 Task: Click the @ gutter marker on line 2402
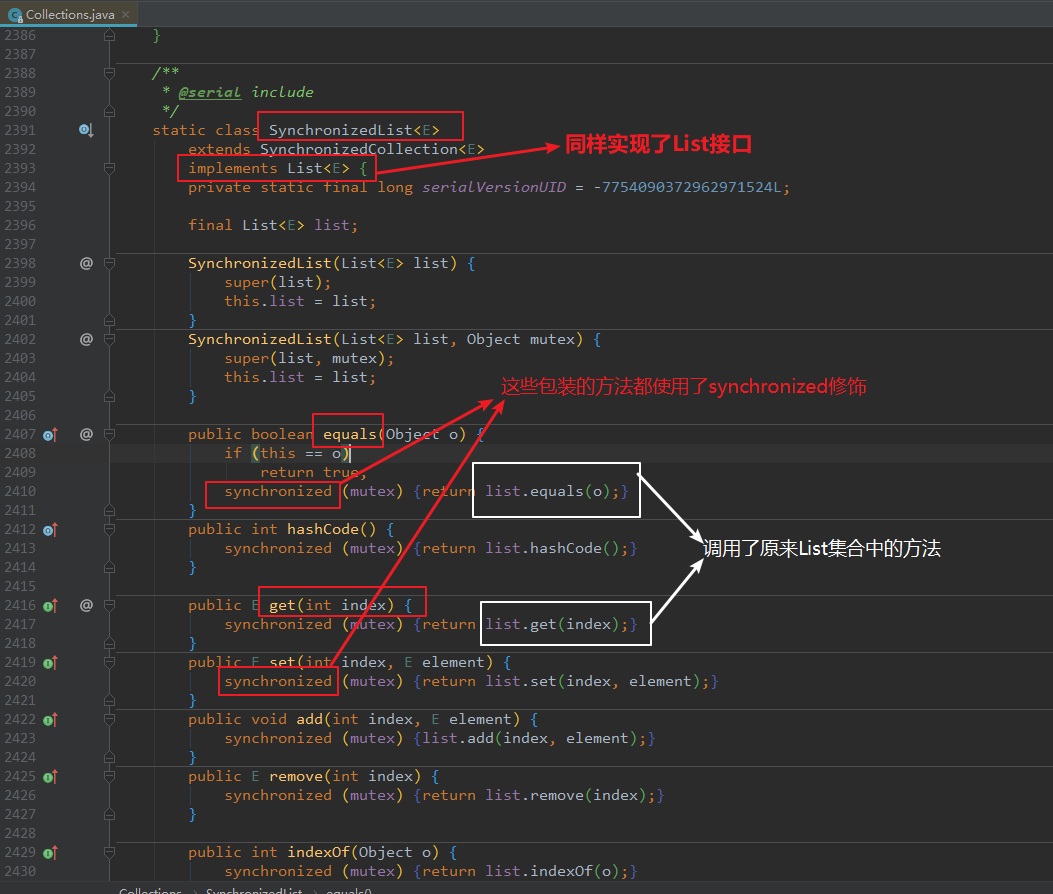click(x=86, y=339)
